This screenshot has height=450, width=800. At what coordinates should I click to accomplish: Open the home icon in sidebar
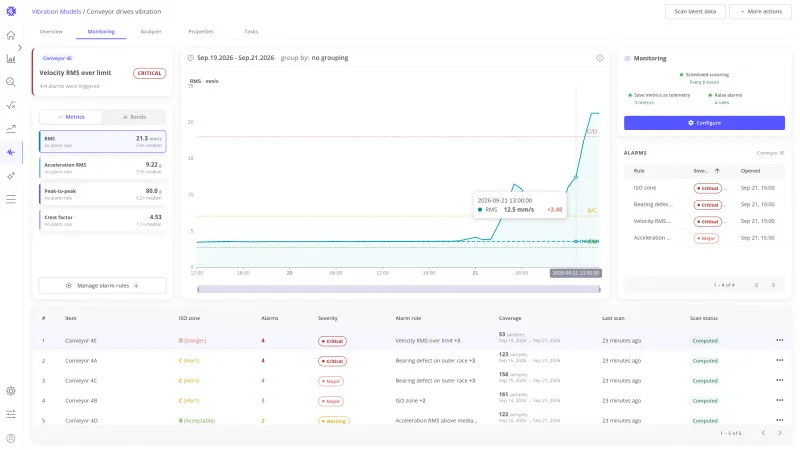11,35
